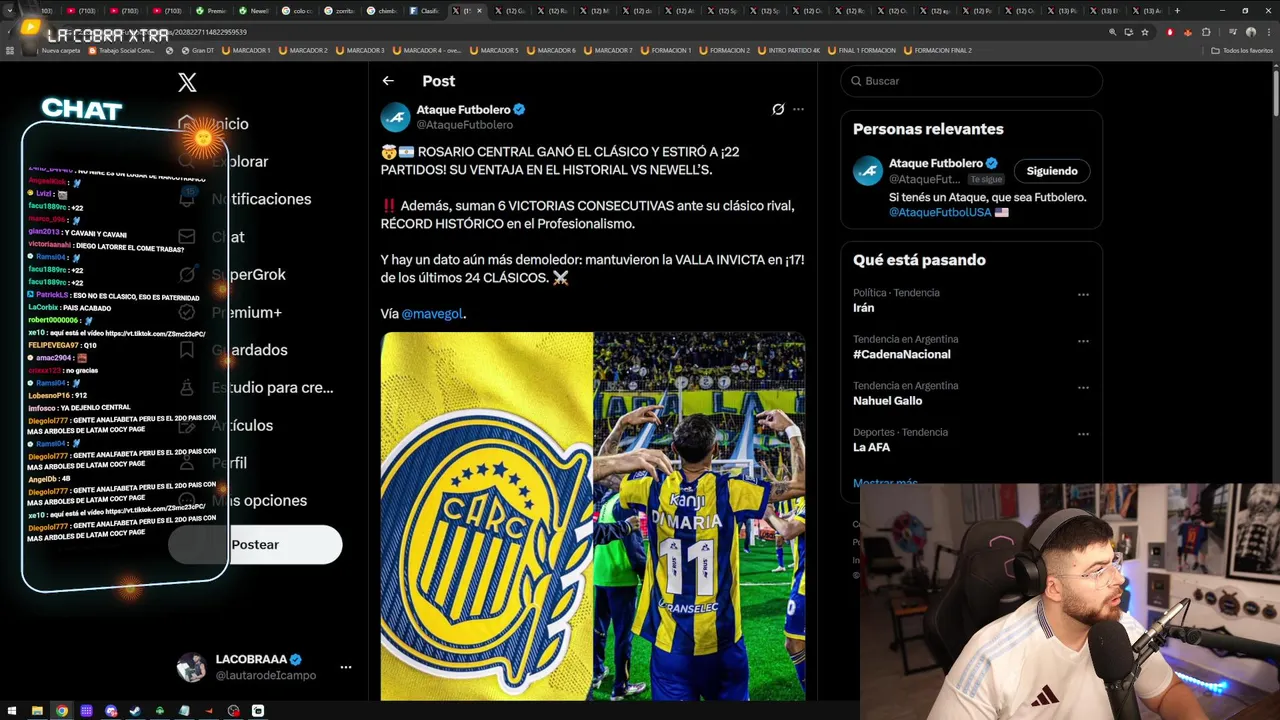This screenshot has height=720, width=1280.
Task: Follow the @mavegol mention link
Action: 432,313
